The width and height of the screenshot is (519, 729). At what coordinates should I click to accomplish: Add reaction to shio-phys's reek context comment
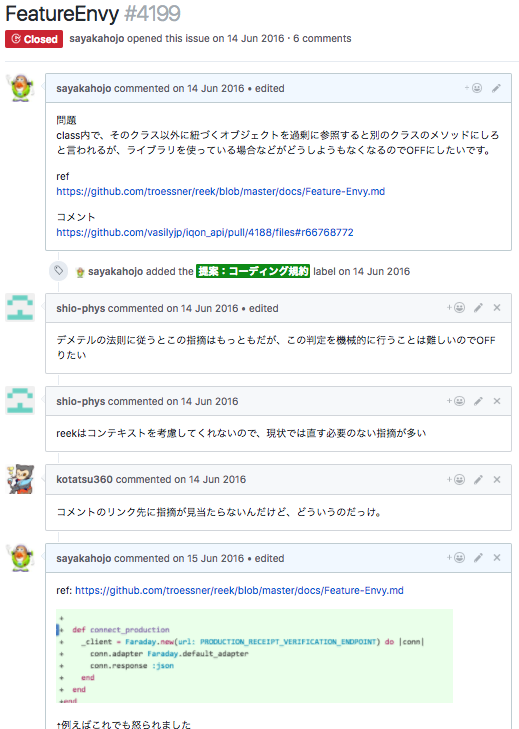coord(456,401)
